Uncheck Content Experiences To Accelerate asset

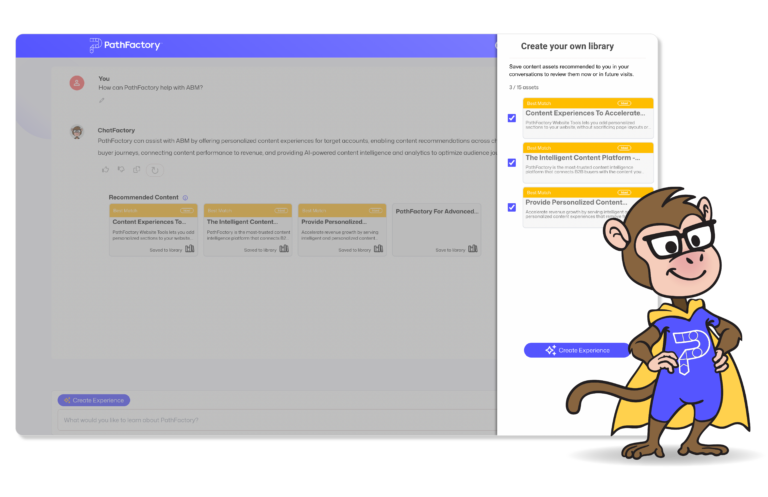(x=512, y=118)
